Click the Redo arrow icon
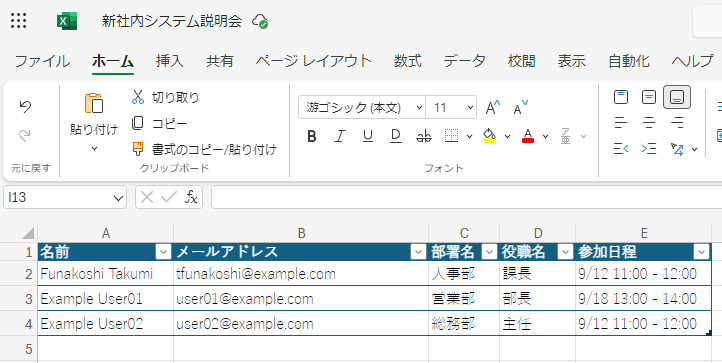722x363 pixels. pos(25,135)
